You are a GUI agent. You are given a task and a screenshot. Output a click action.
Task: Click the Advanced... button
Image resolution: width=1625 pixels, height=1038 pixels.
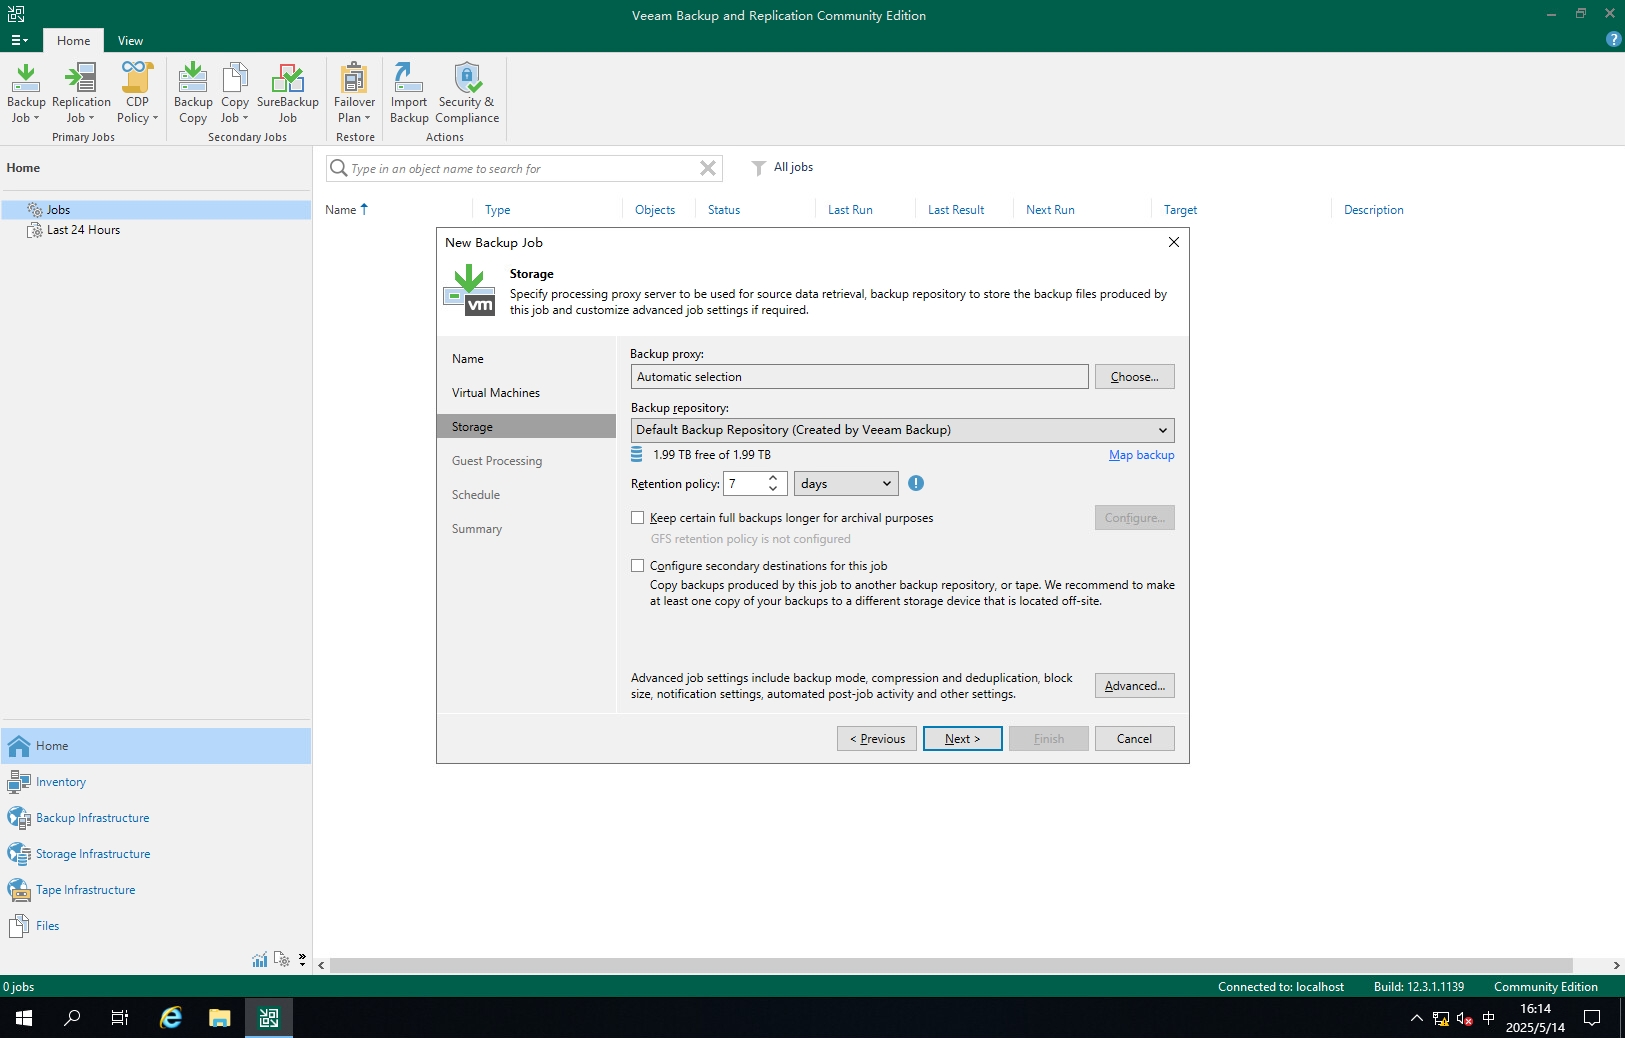point(1134,686)
